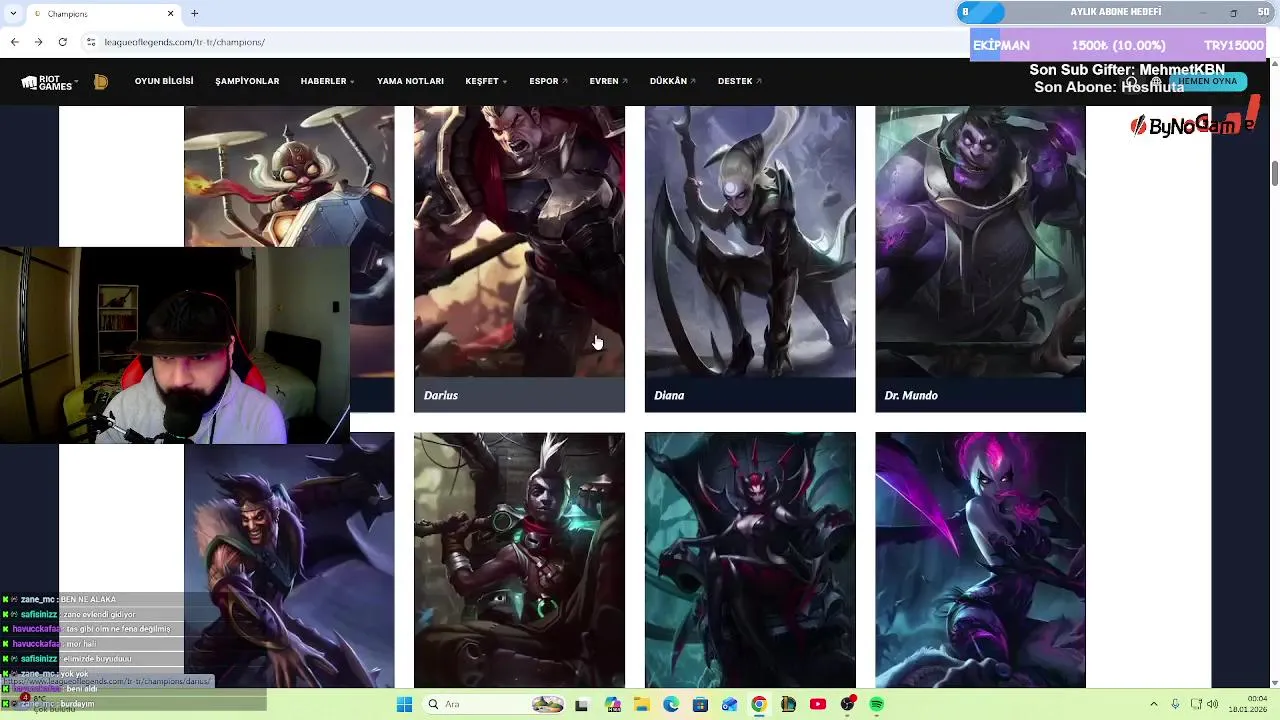Click the volume speaker tray icon

click(x=1213, y=705)
